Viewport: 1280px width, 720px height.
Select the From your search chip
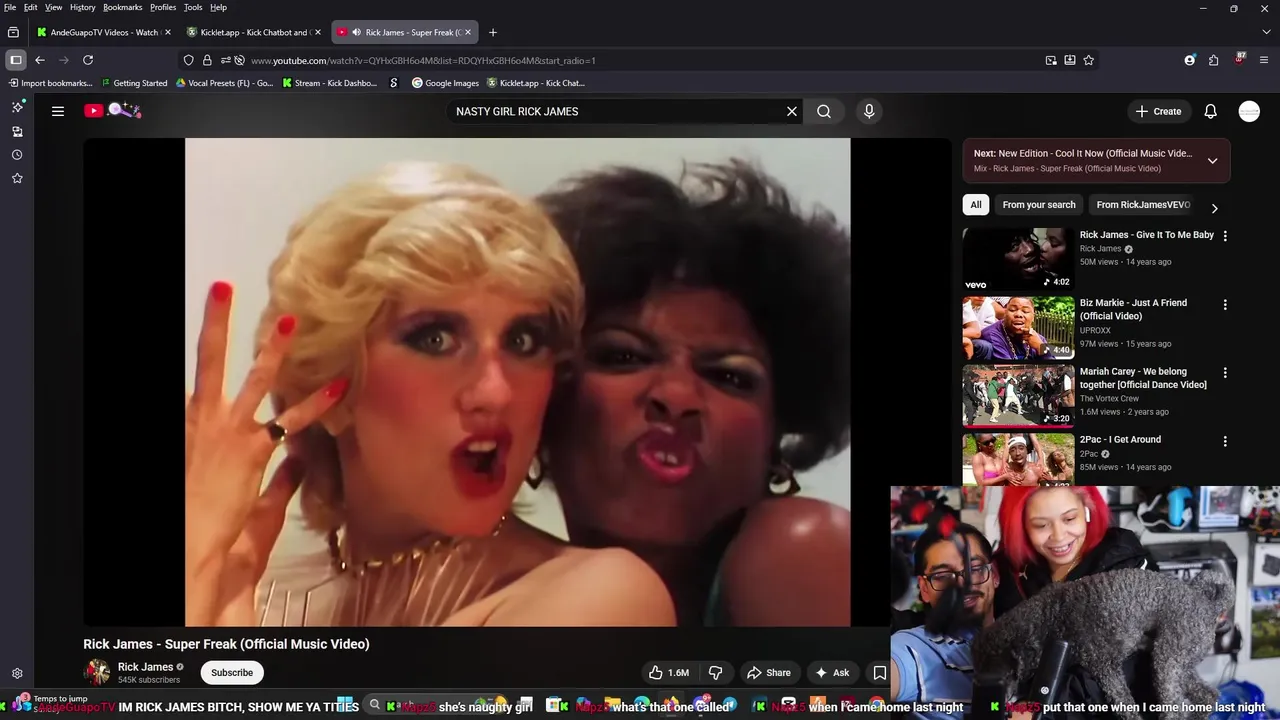click(x=1039, y=205)
